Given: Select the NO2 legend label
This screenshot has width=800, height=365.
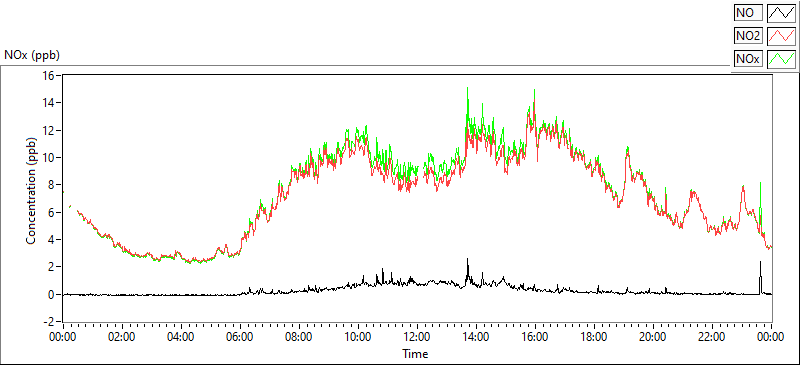Looking at the screenshot, I should click(748, 36).
